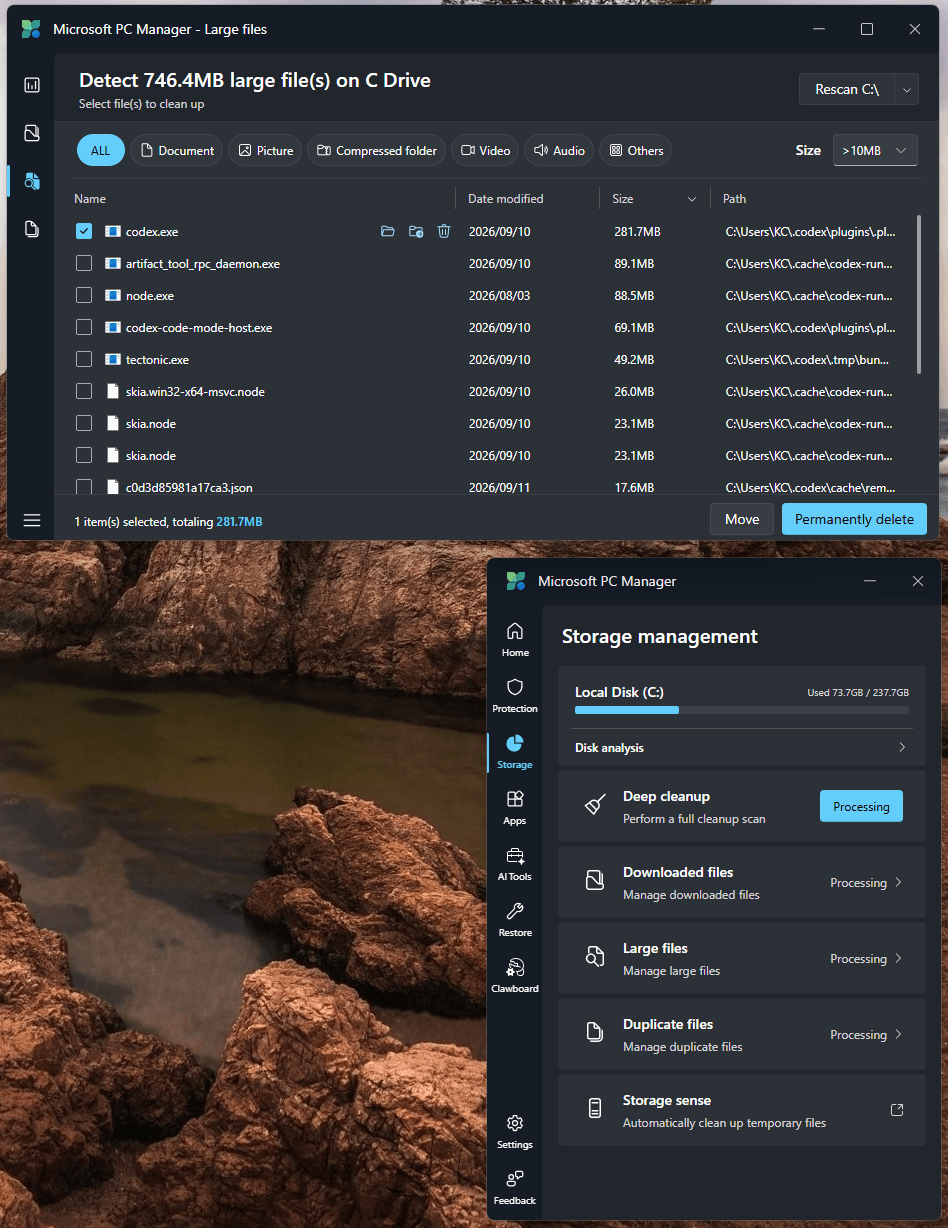Click the Rescan C:\ button
948x1228 pixels.
click(847, 89)
